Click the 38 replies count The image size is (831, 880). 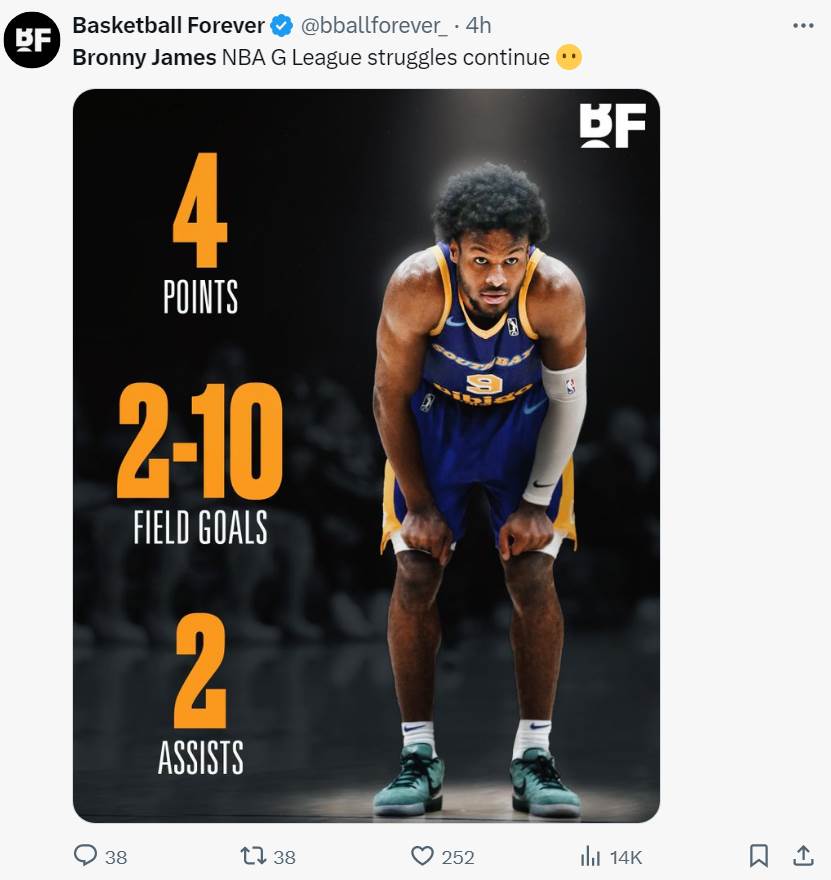click(116, 858)
